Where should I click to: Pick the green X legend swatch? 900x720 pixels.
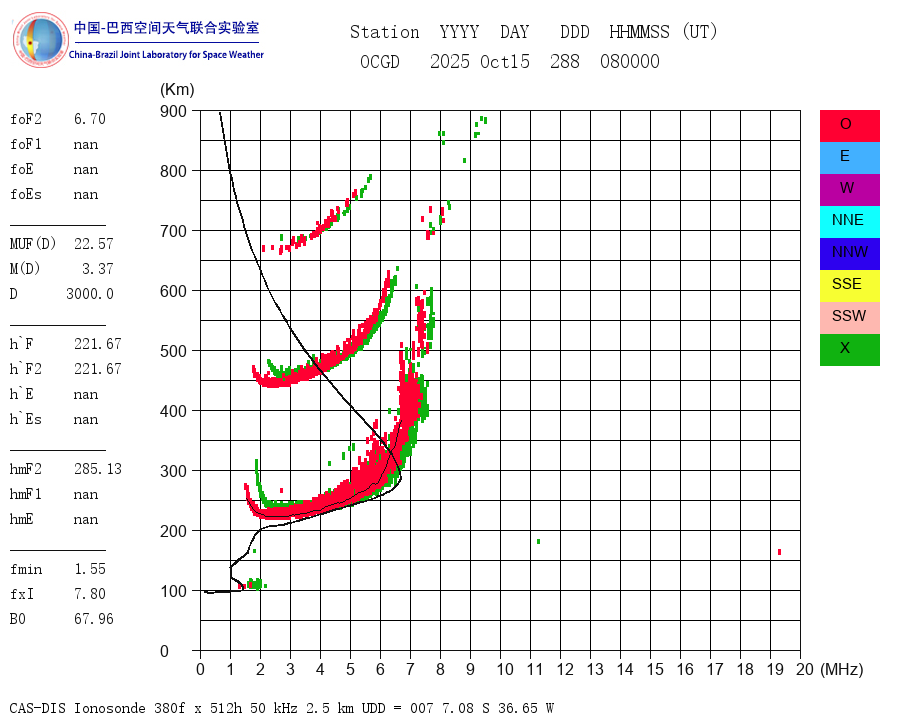click(849, 350)
